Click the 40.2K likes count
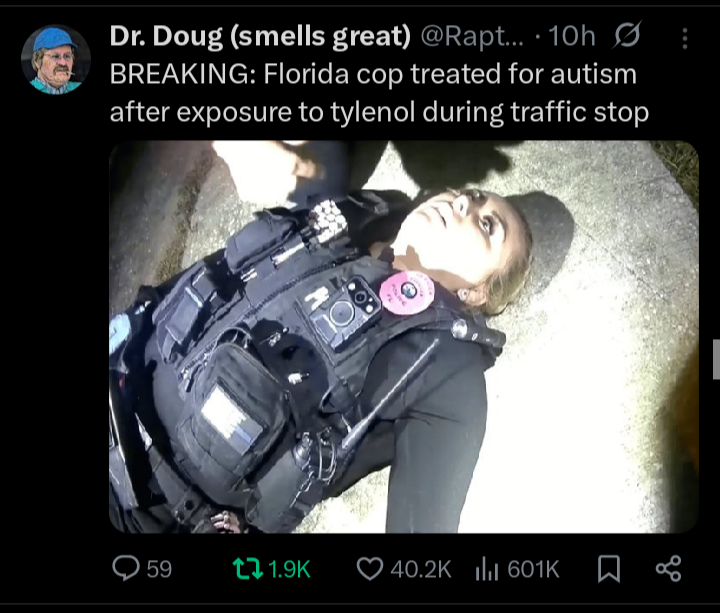This screenshot has width=720, height=613. pyautogui.click(x=421, y=569)
